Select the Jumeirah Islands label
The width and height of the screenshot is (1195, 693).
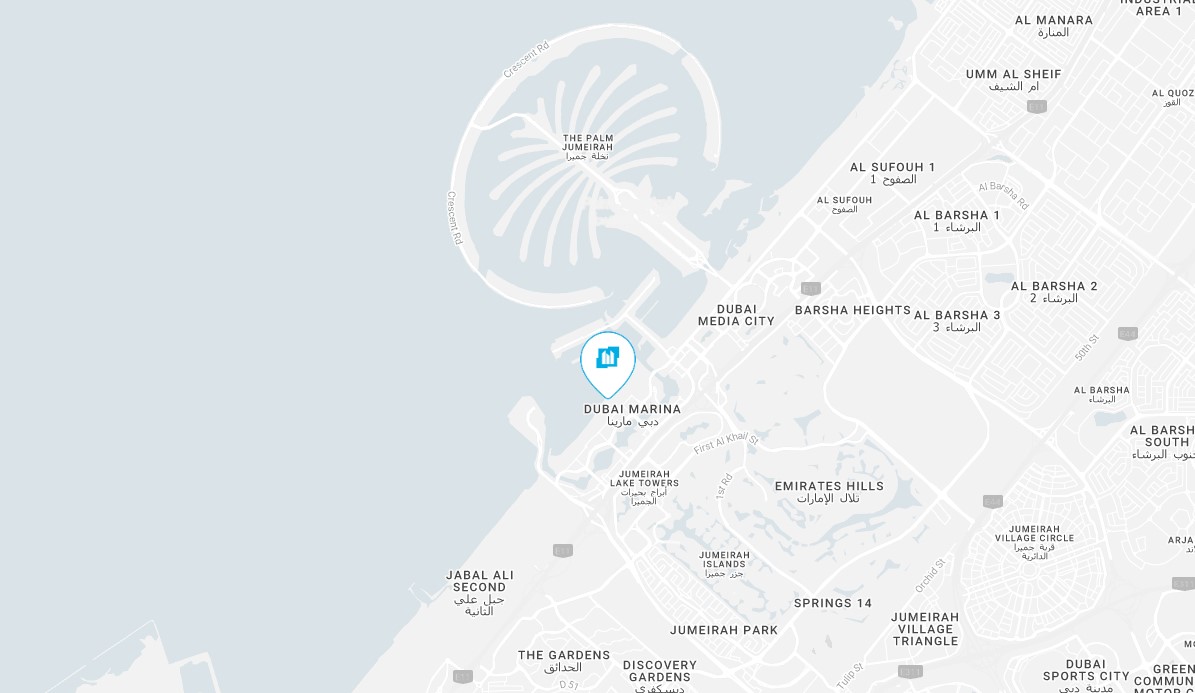click(x=724, y=564)
